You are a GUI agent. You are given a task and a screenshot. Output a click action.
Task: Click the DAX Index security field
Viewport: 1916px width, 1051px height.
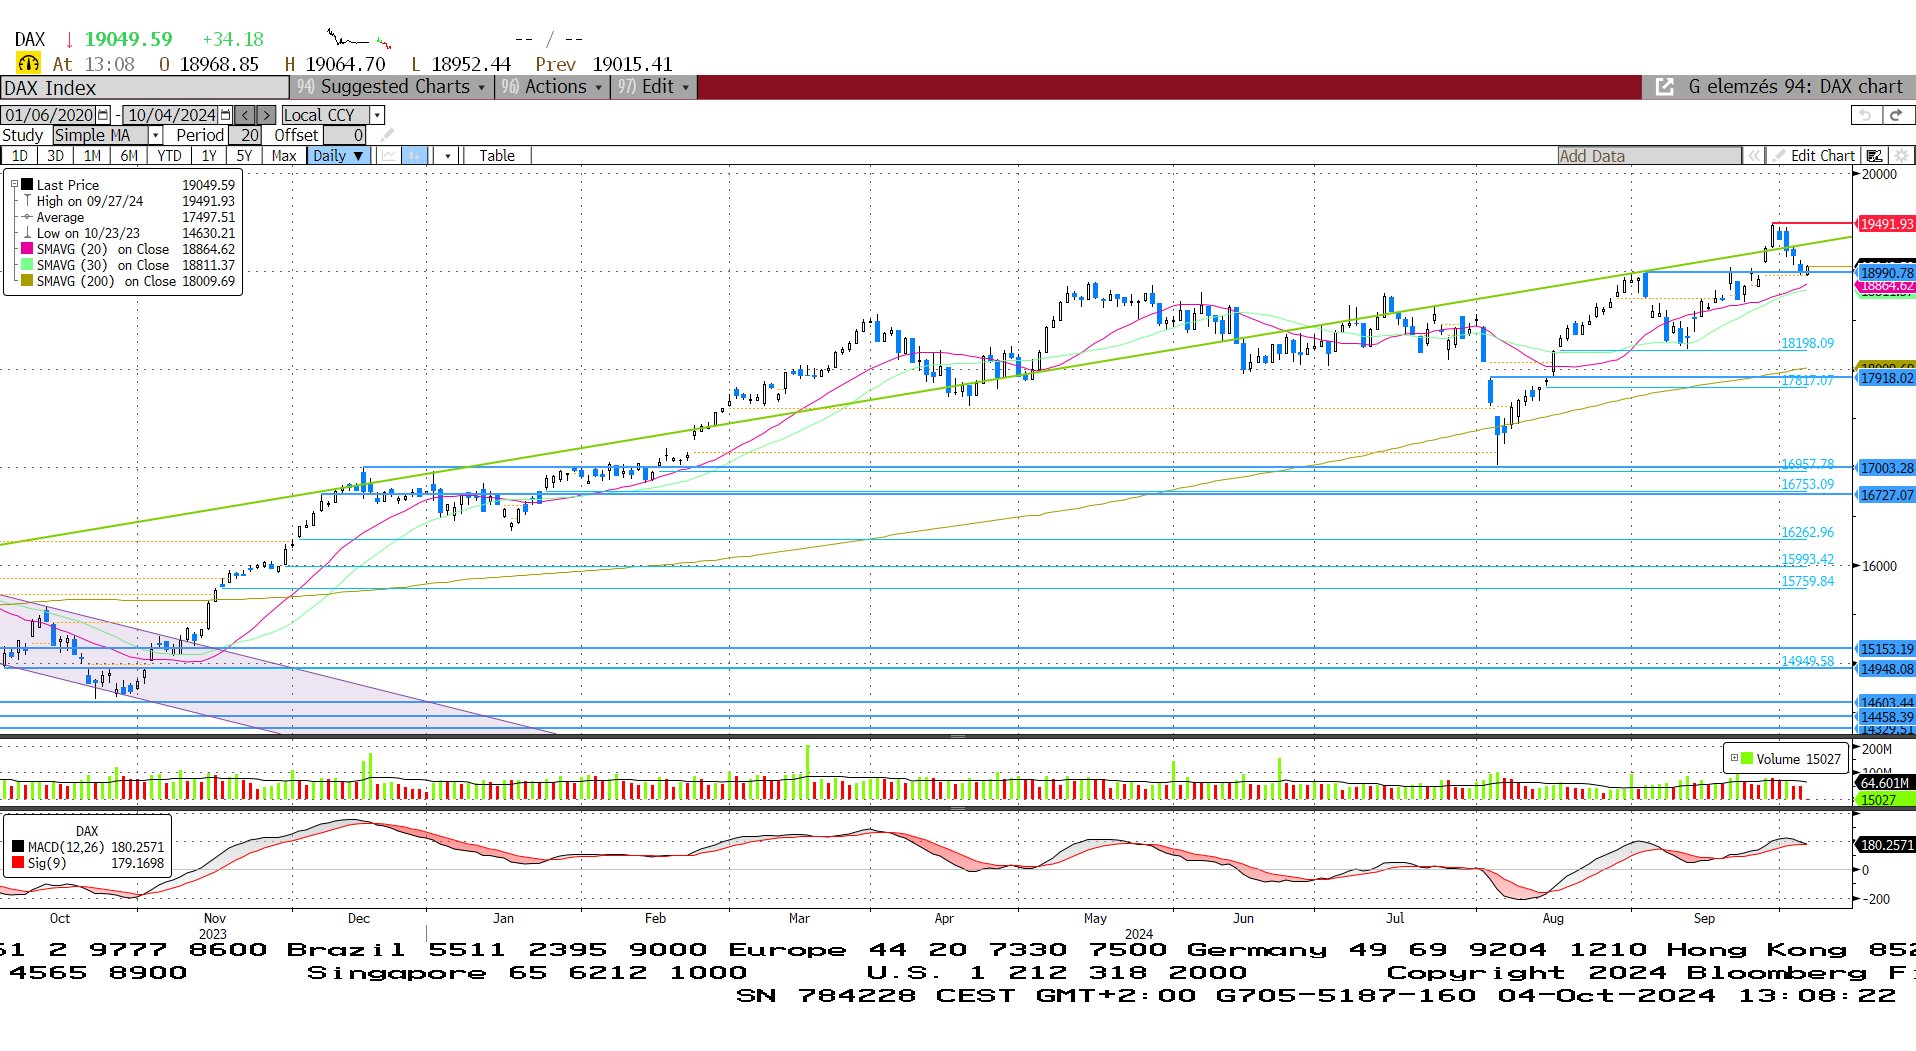coord(144,88)
